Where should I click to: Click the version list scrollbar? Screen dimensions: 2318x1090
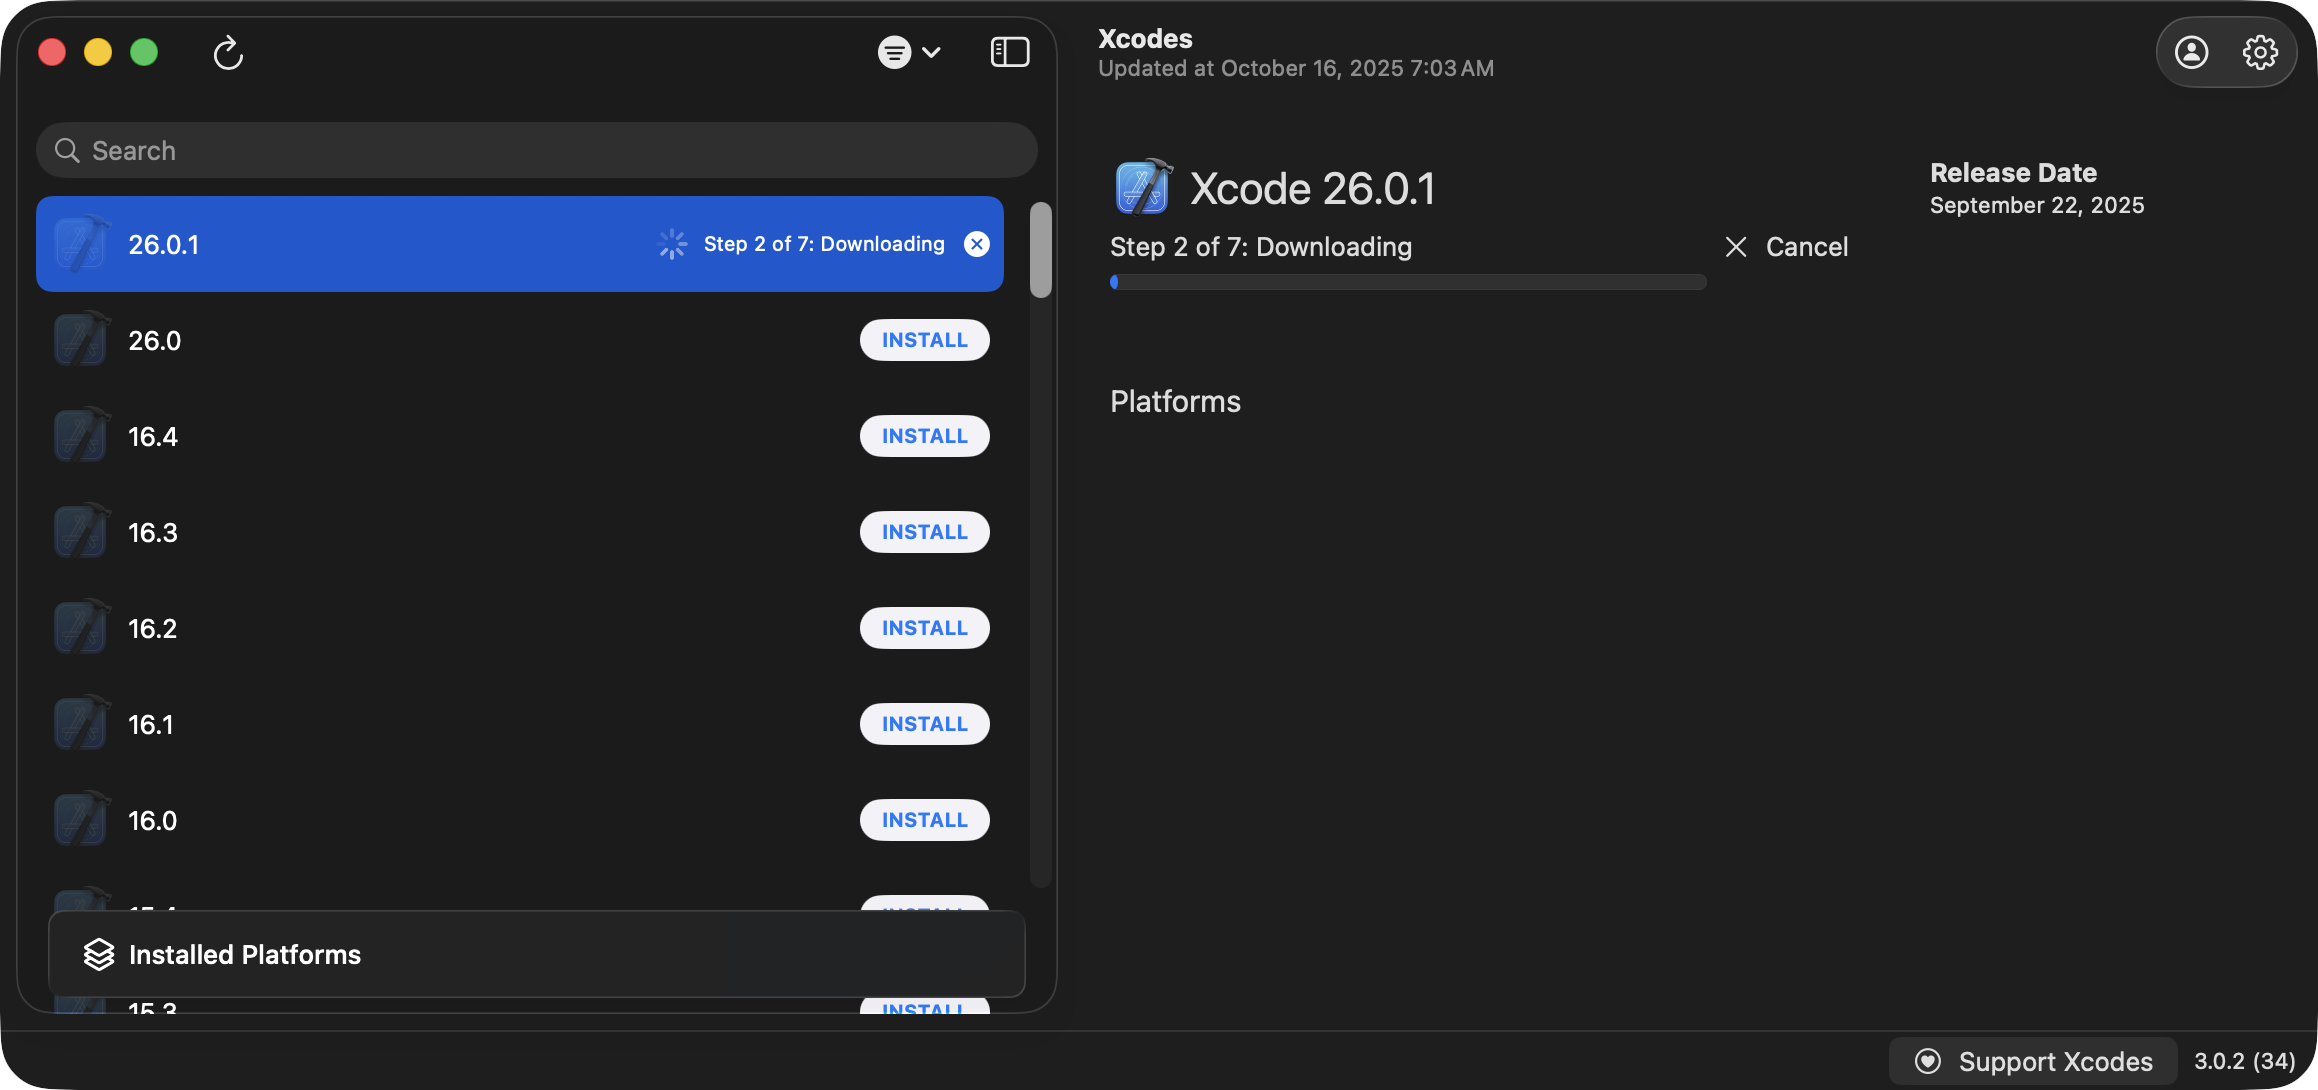(x=1040, y=250)
